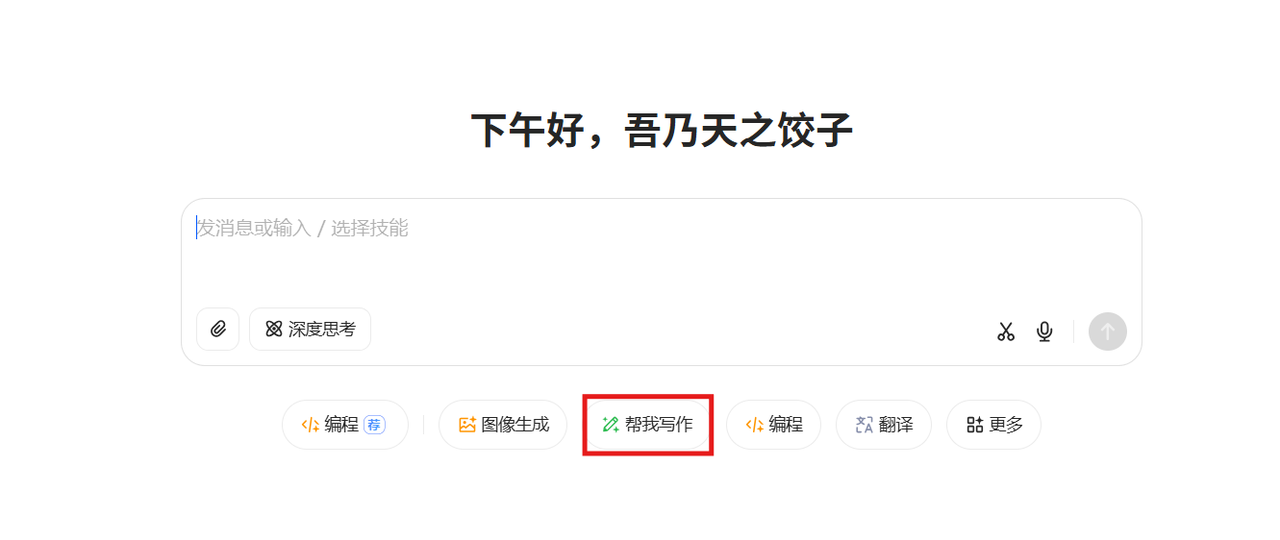Click the atom icon beside 深度思考
This screenshot has height=540, width=1280.
274,329
